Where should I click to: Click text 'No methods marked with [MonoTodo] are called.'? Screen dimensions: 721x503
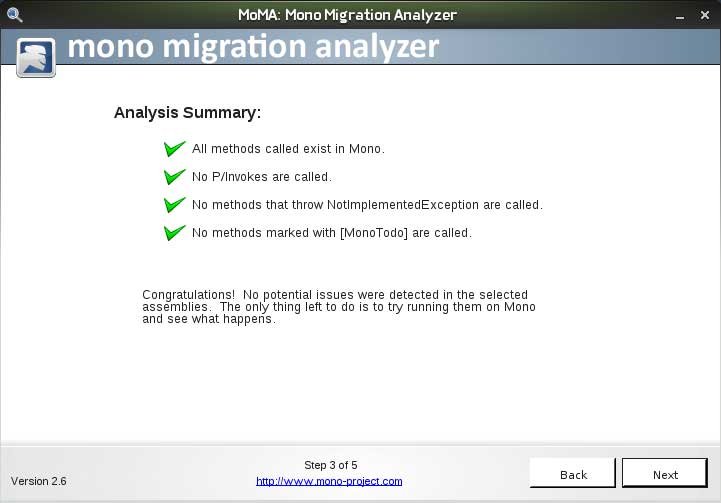click(332, 233)
